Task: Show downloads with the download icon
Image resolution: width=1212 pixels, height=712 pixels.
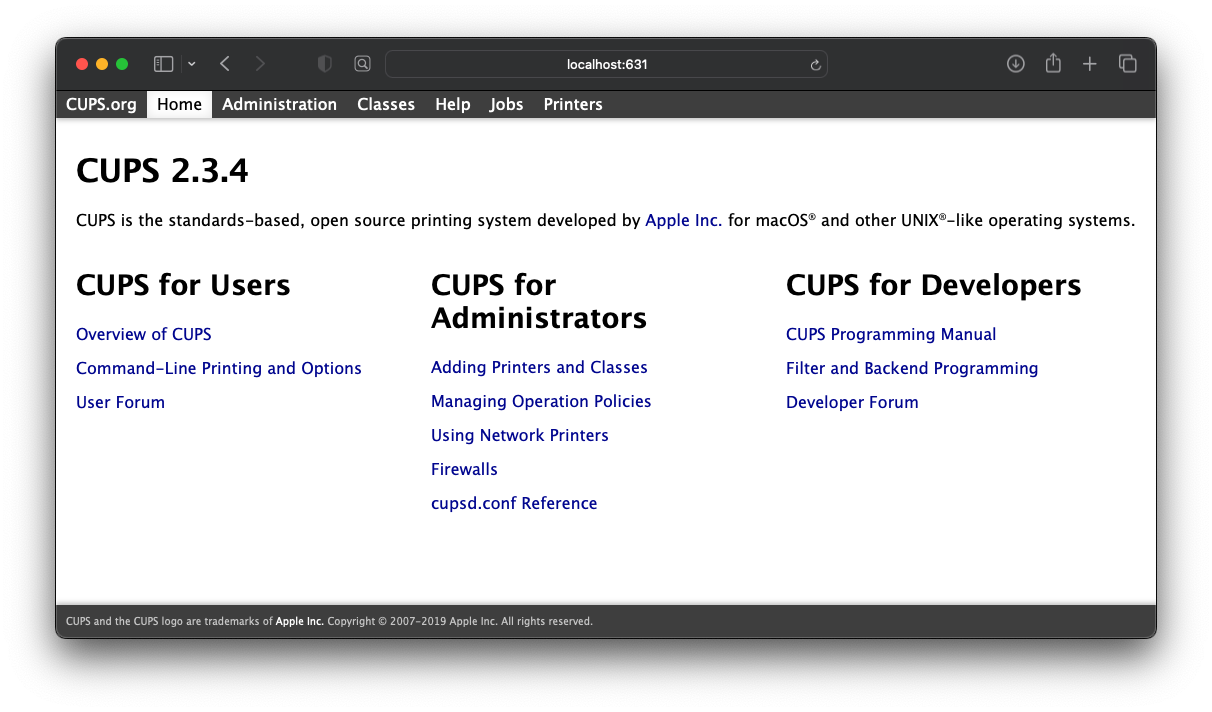Action: (1015, 64)
